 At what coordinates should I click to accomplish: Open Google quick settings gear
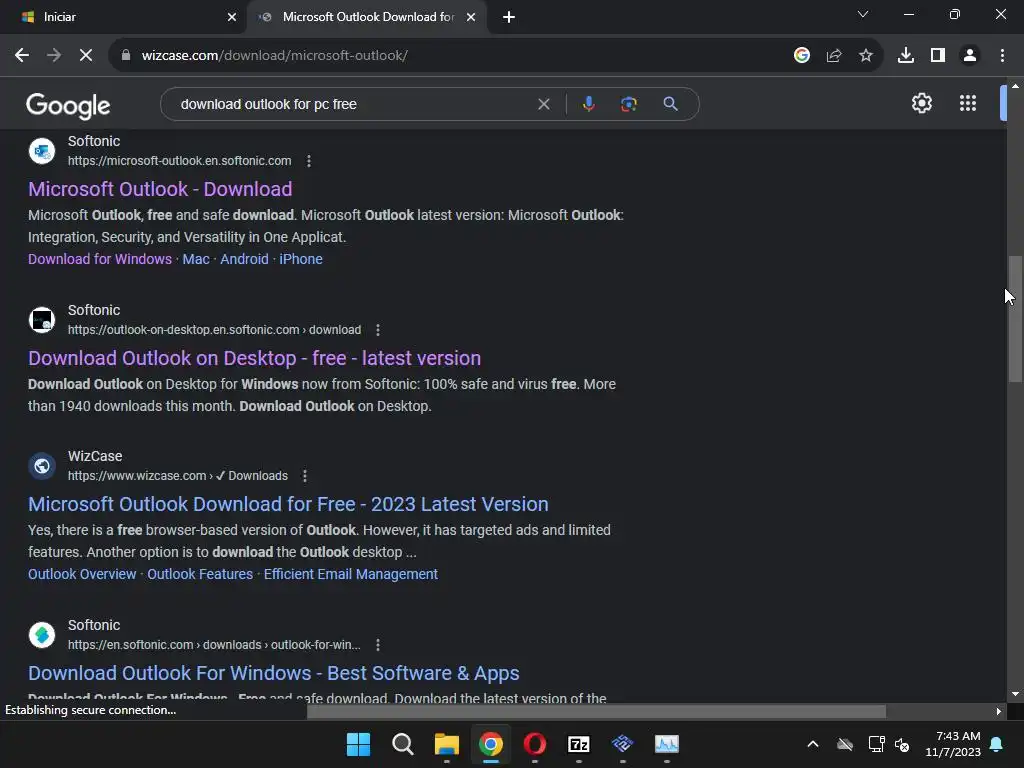921,103
